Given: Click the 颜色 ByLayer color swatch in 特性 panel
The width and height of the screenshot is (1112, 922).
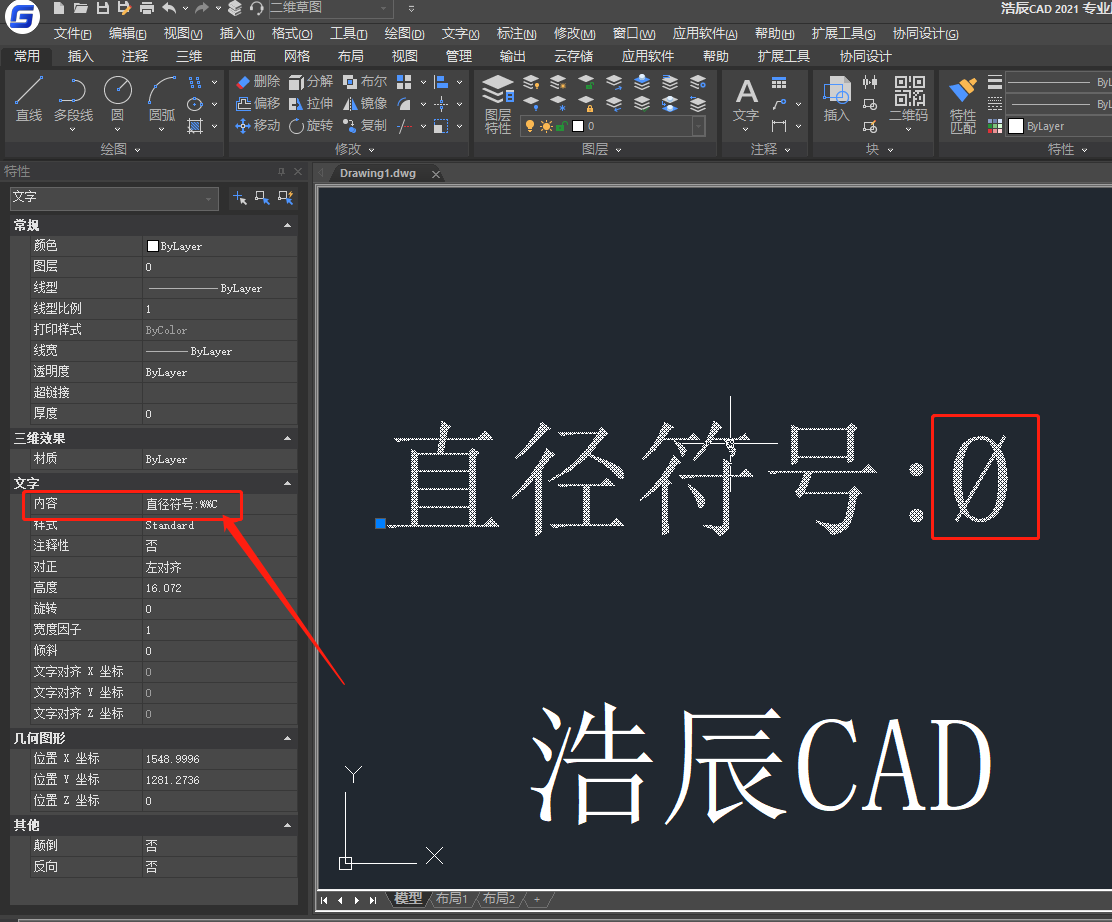Looking at the screenshot, I should tap(152, 246).
